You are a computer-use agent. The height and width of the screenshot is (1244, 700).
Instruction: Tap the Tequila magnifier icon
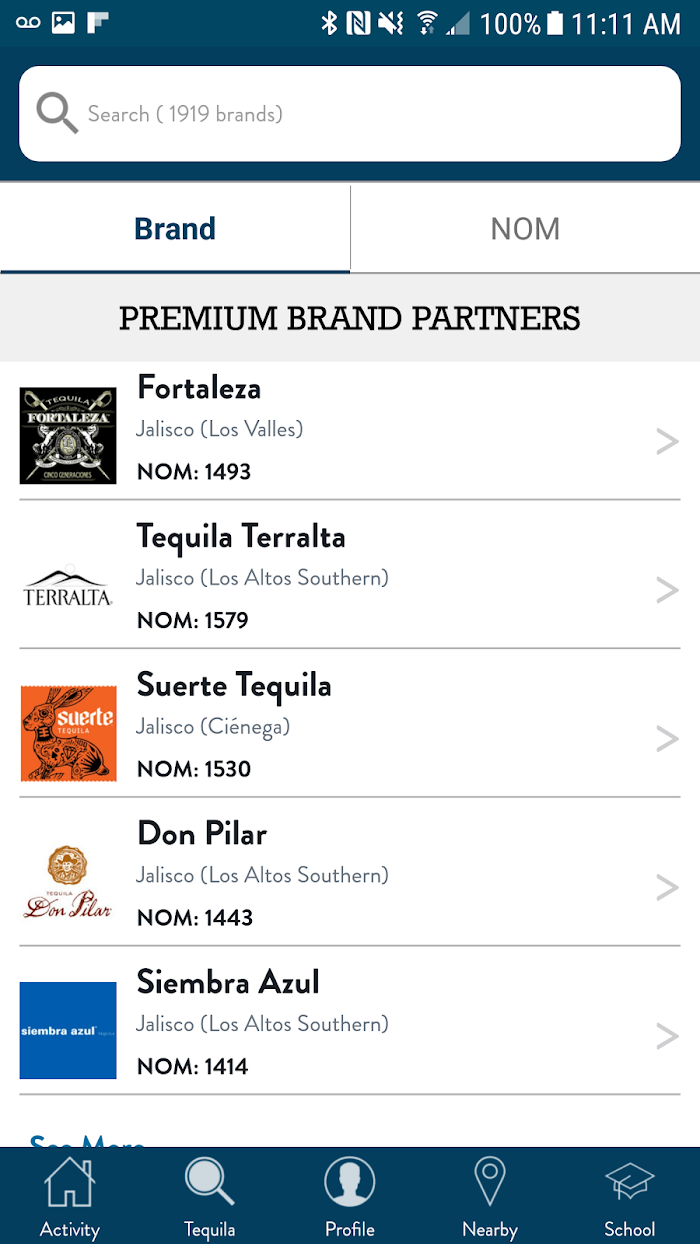[210, 1182]
